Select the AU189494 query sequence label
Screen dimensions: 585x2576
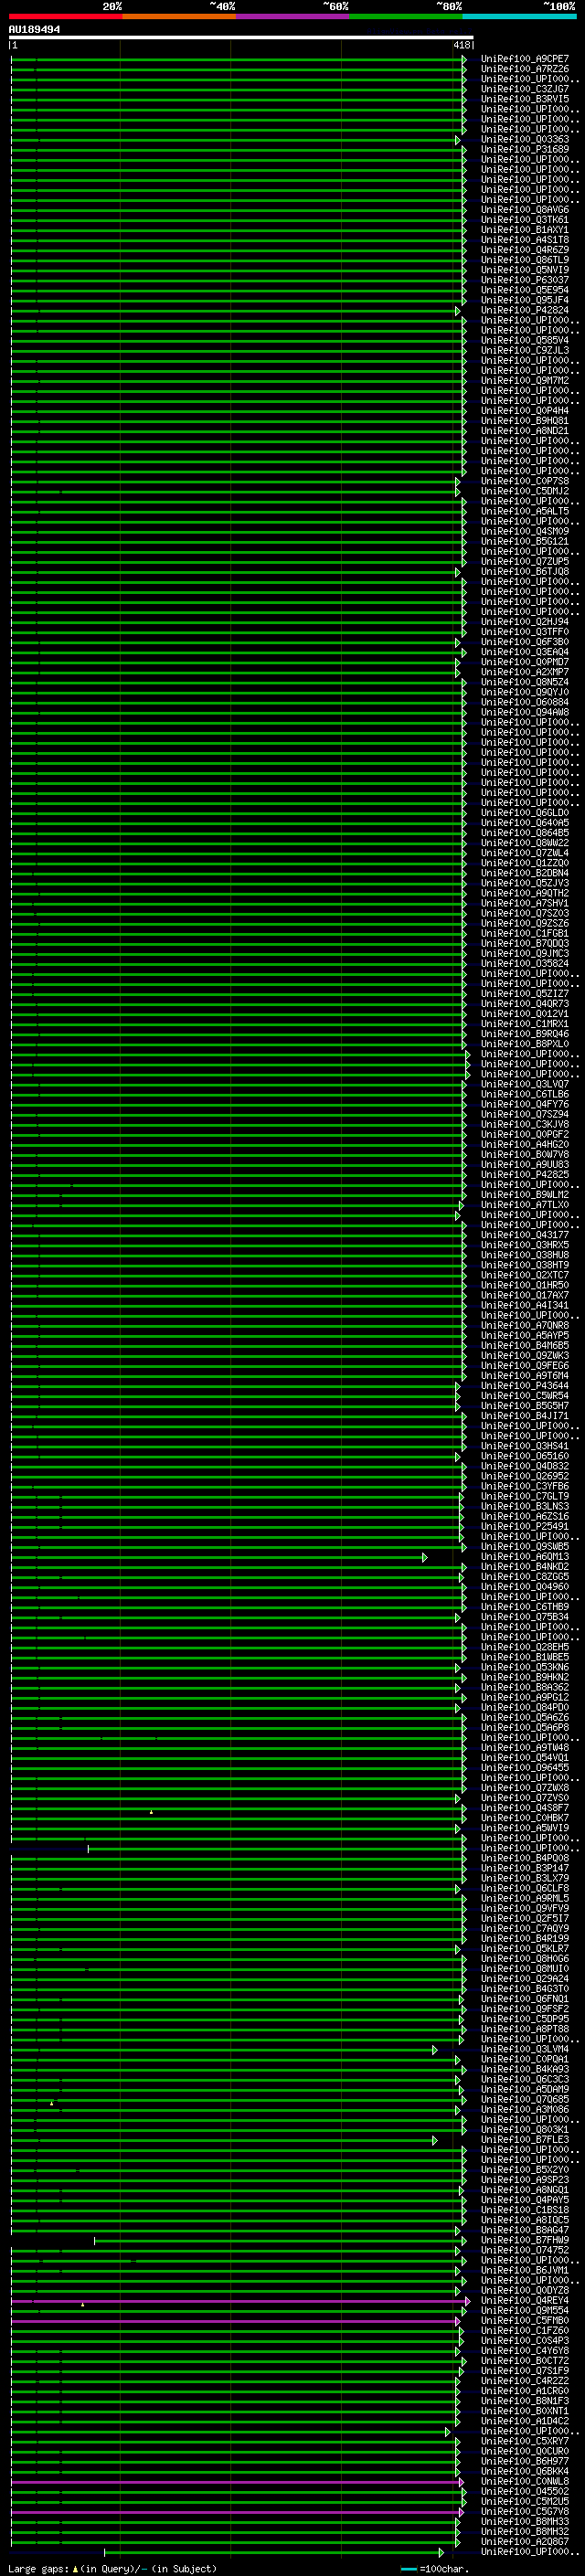pyautogui.click(x=34, y=30)
